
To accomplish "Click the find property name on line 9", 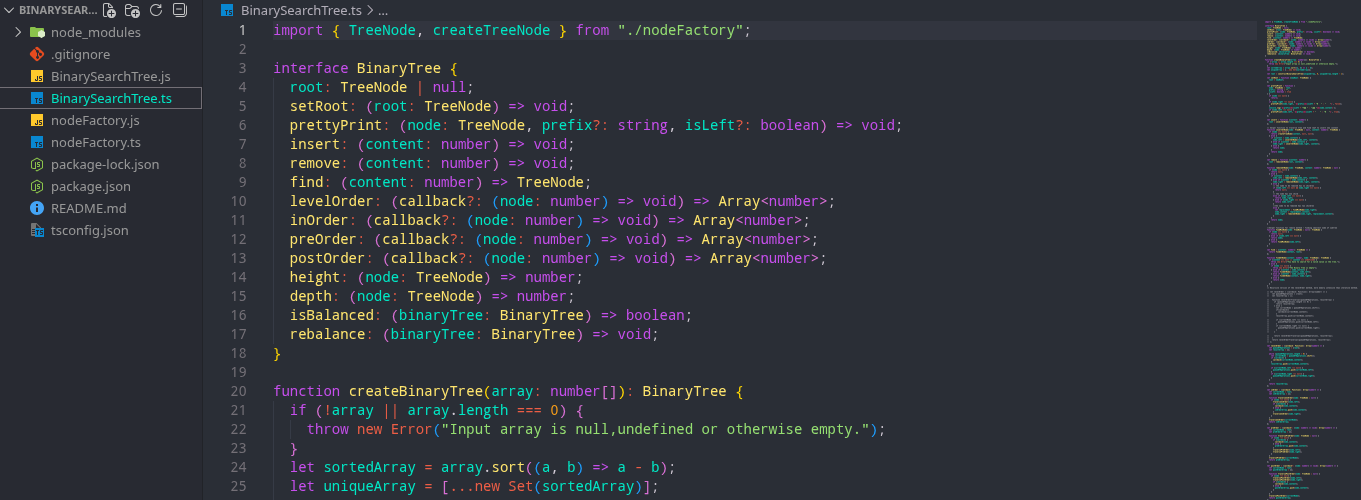I will click(x=307, y=182).
